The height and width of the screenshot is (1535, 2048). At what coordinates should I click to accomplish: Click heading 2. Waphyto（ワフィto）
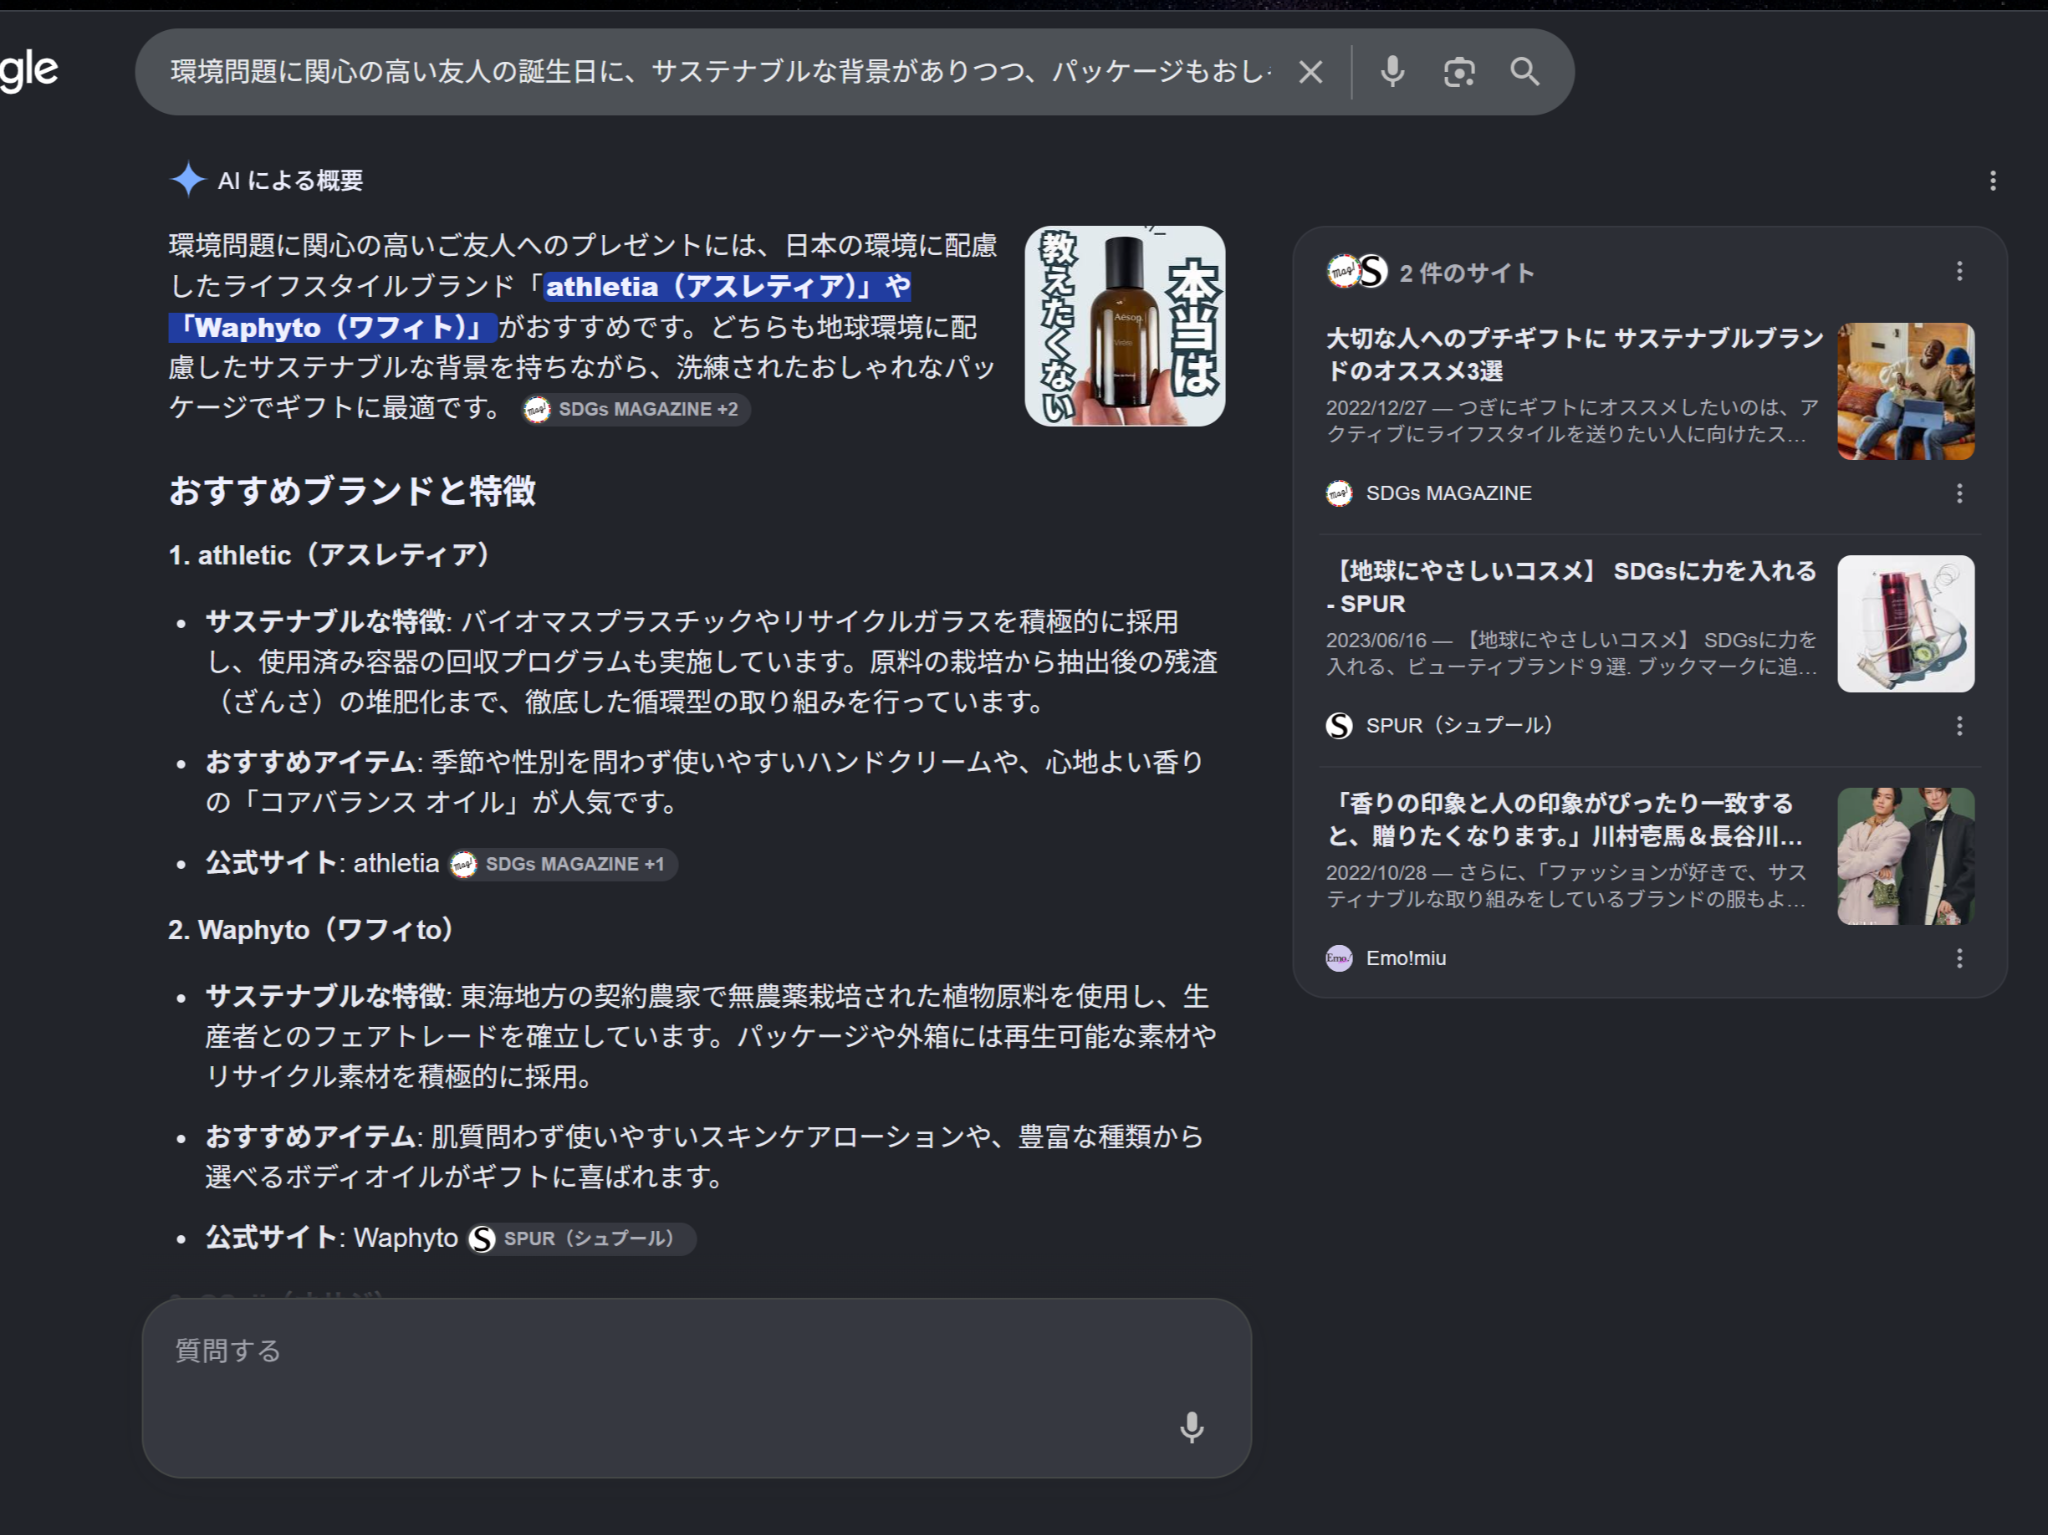pos(314,930)
